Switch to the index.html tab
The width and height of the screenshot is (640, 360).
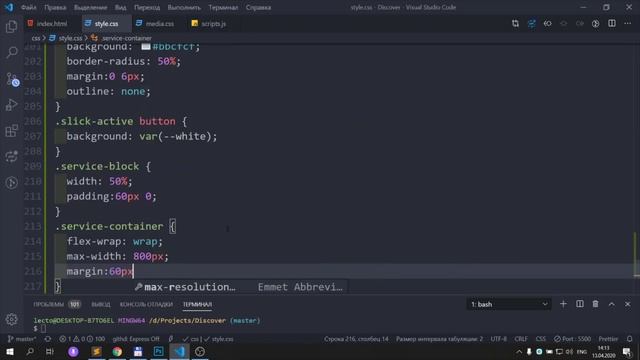point(51,24)
